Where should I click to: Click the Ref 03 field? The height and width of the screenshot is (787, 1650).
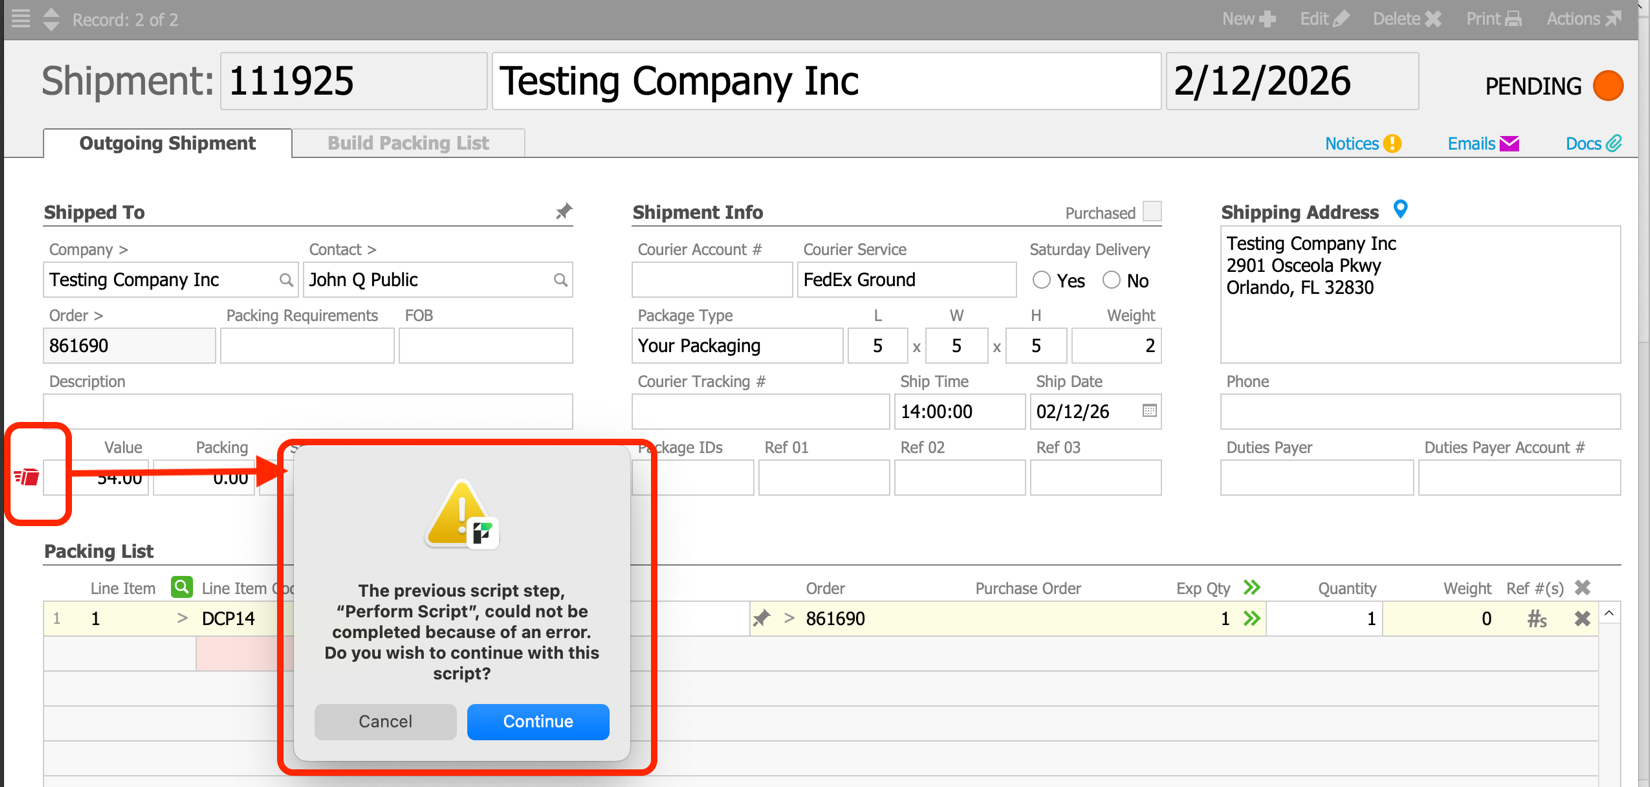point(1096,478)
